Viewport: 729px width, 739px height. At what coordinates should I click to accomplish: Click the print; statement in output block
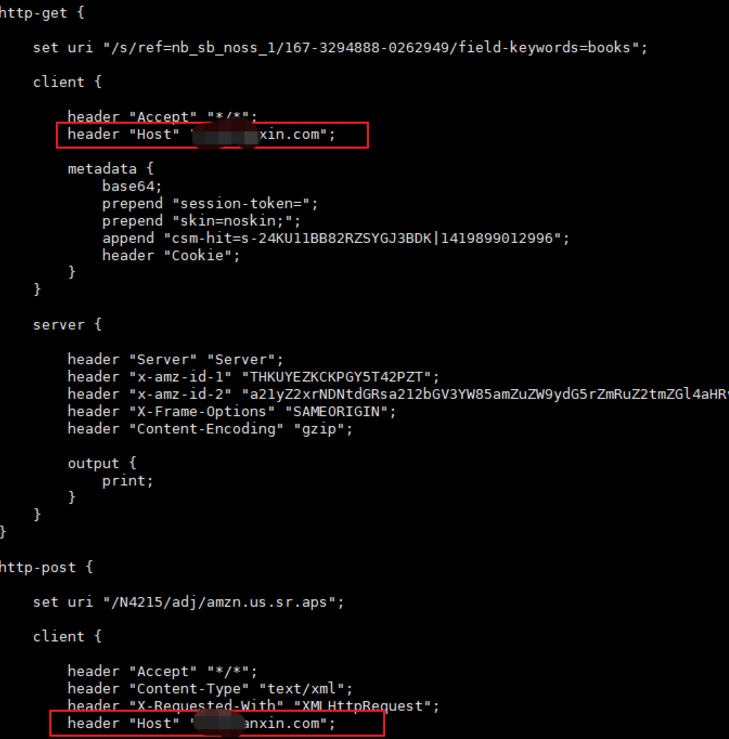coord(128,481)
